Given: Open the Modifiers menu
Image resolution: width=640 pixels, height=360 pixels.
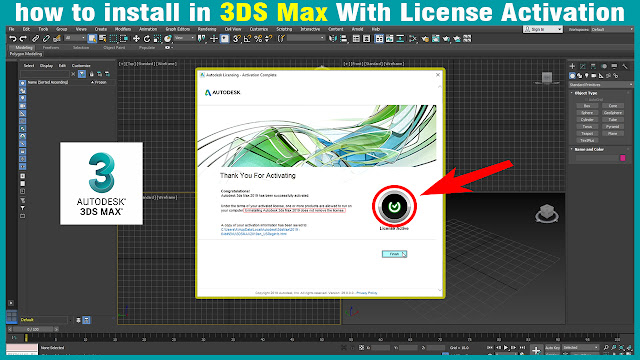Looking at the screenshot, I should click(123, 29).
